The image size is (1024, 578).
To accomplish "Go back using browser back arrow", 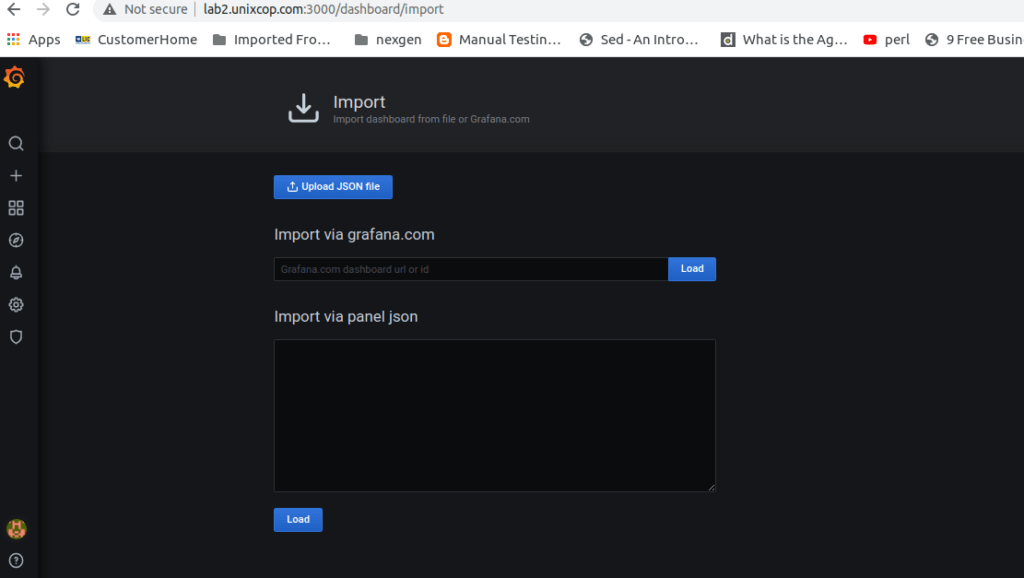I will (x=14, y=9).
